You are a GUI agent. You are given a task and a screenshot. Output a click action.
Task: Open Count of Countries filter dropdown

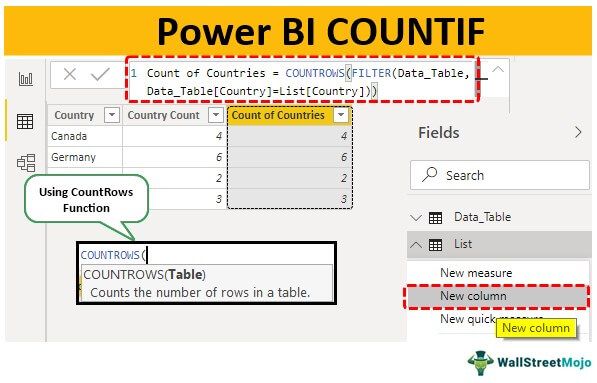tap(341, 115)
